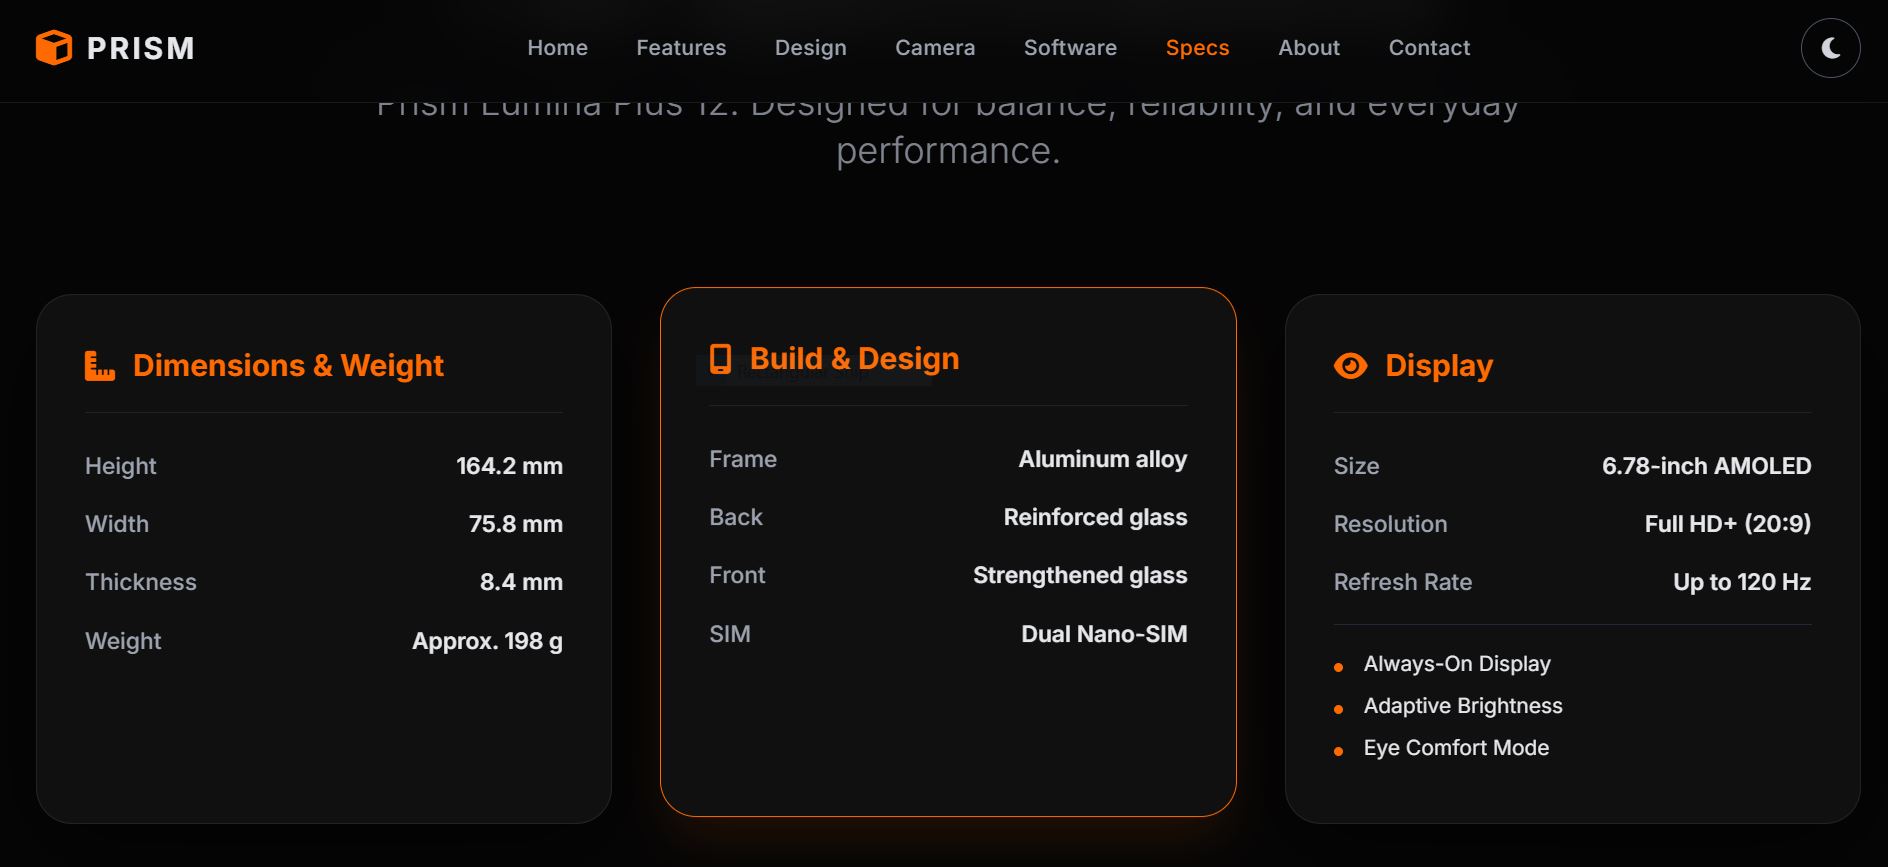Click the Resolution label
This screenshot has height=867, width=1888.
[1390, 524]
